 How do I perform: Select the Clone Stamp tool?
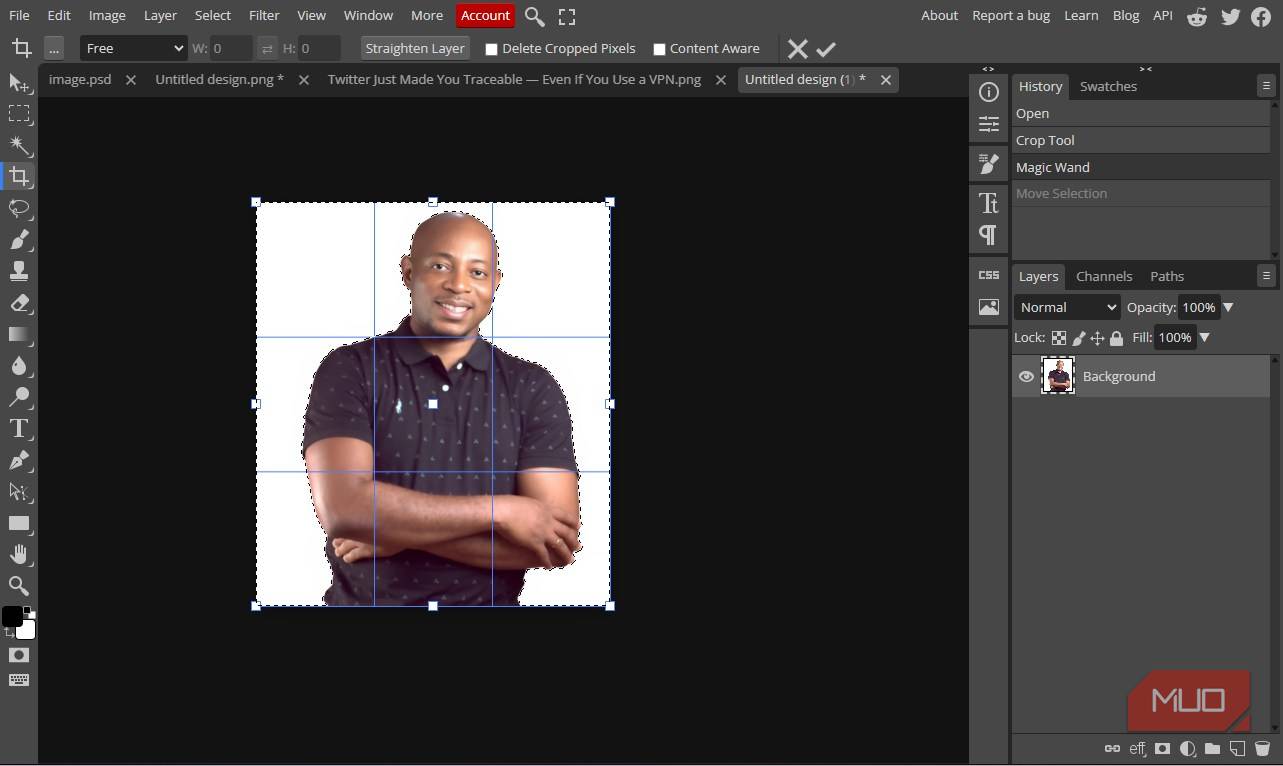(19, 271)
